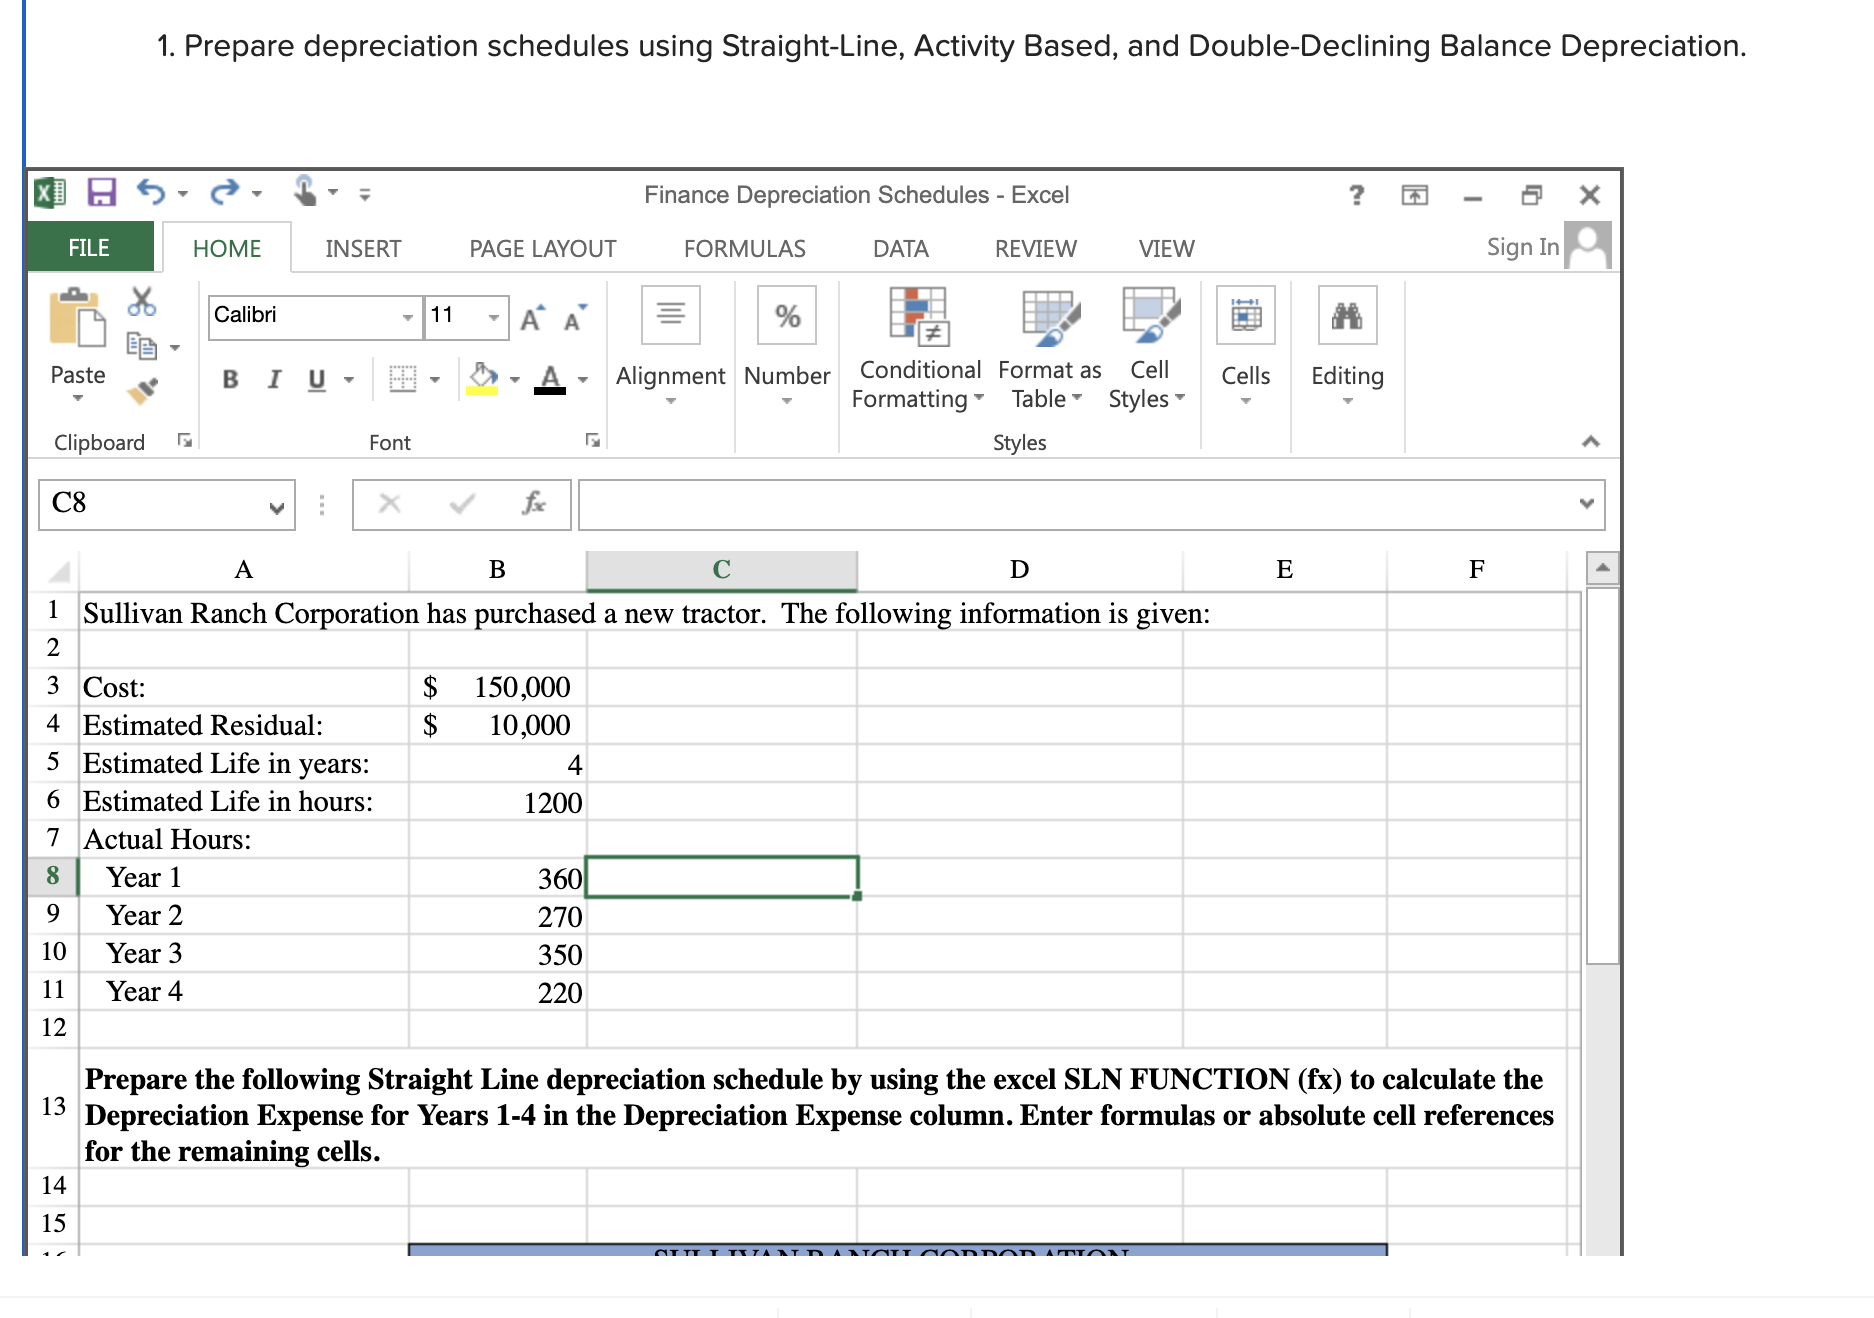
Task: Switch to the DATA ribbon tab
Action: pyautogui.click(x=901, y=248)
